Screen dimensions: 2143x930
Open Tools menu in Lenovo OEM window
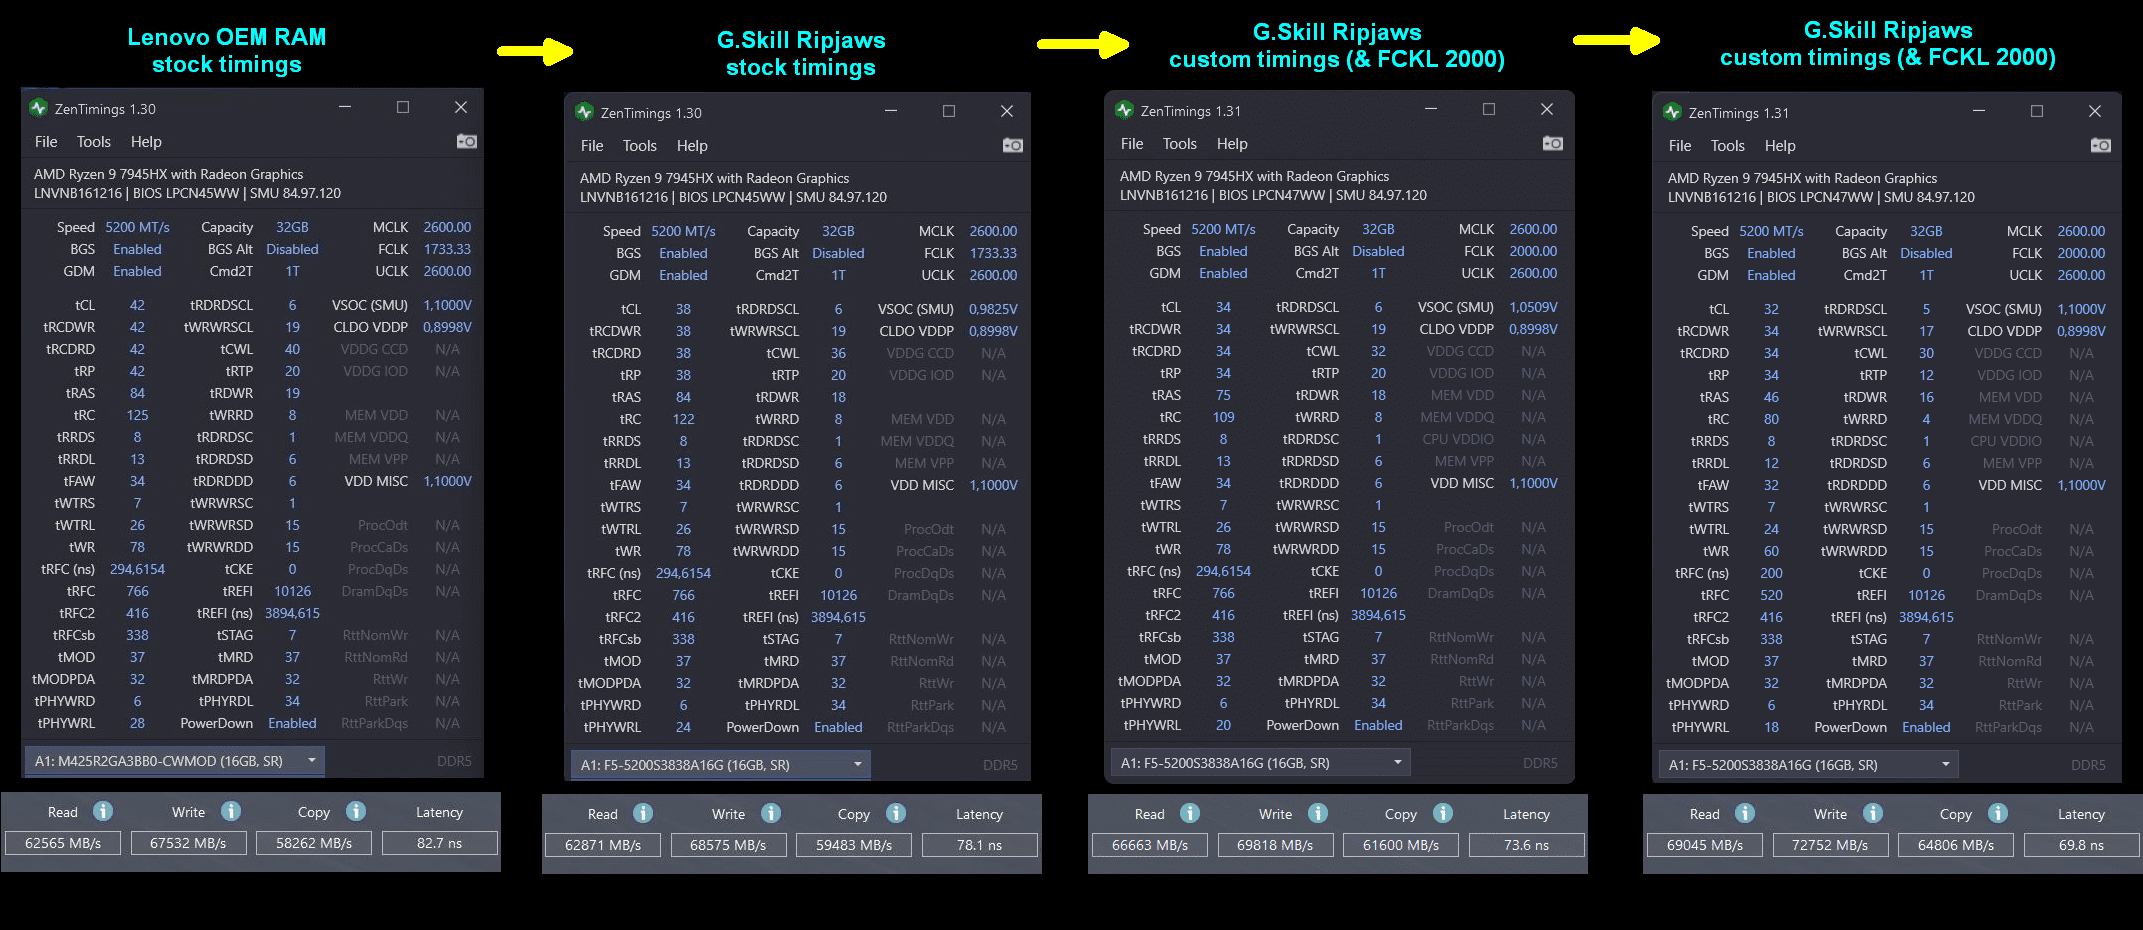(x=94, y=142)
